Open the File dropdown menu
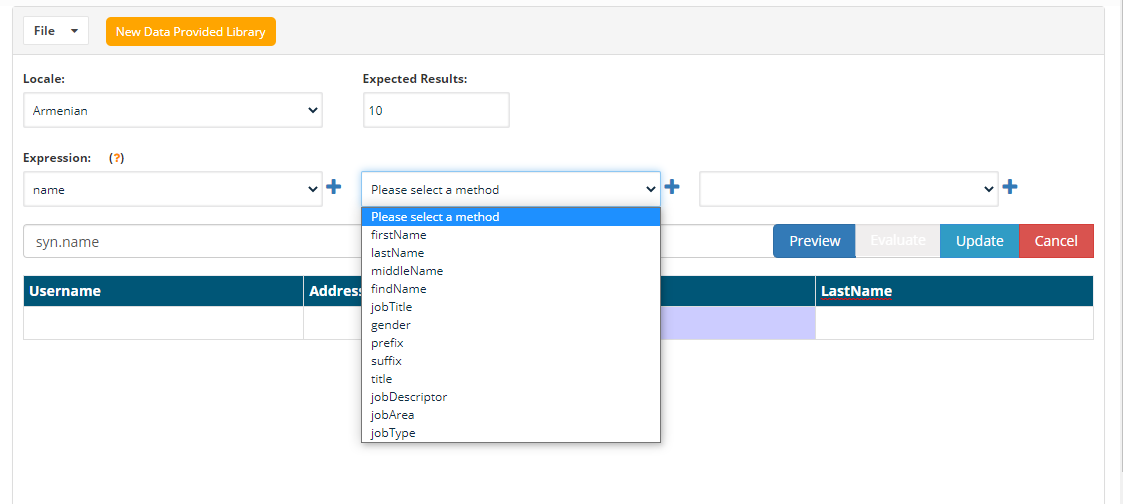This screenshot has height=504, width=1123. tap(56, 31)
